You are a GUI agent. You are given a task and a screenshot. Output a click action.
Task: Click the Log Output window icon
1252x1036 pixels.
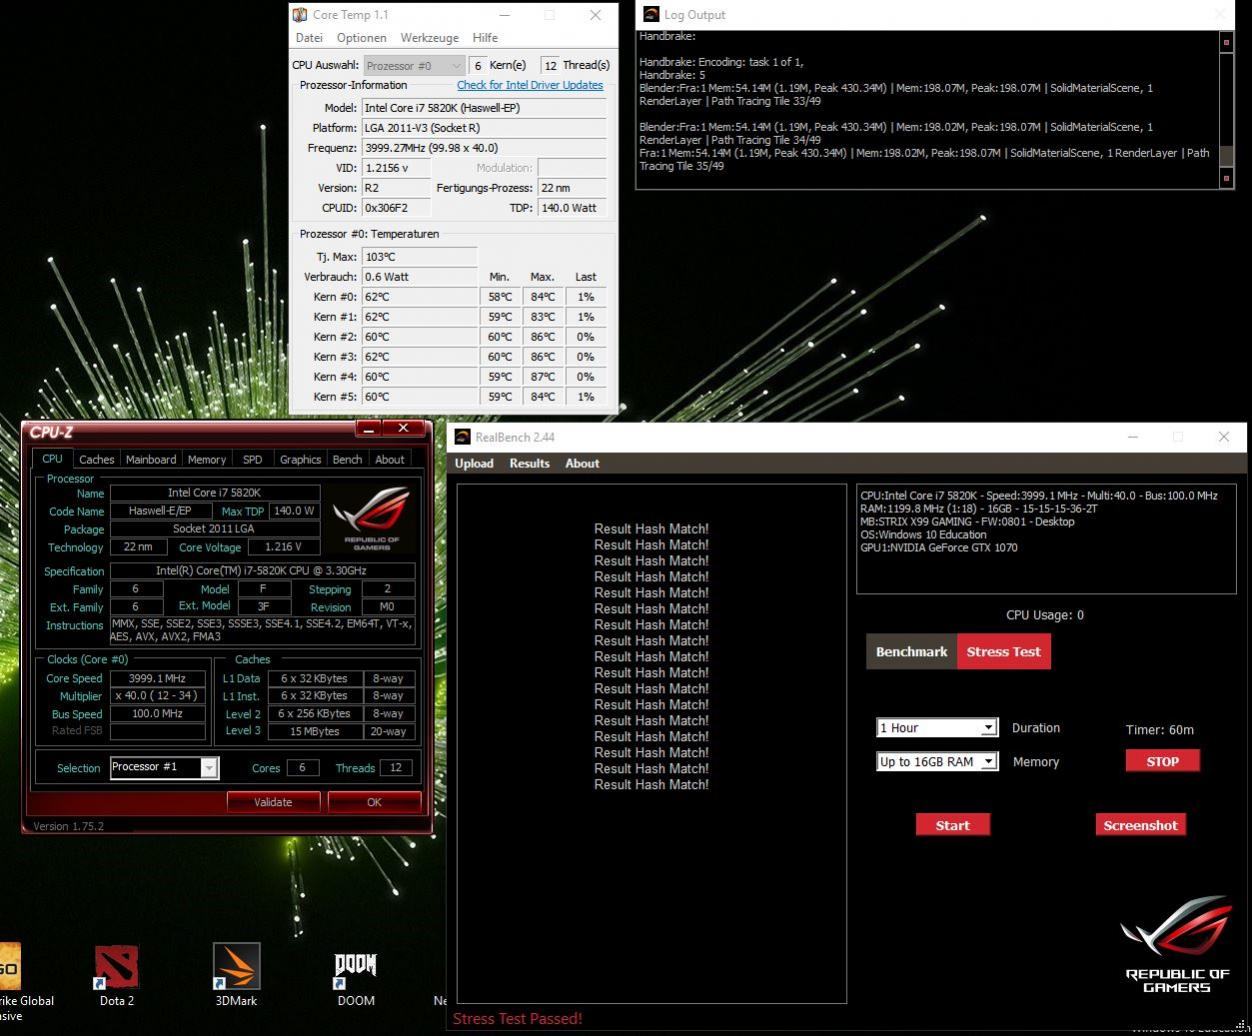651,14
